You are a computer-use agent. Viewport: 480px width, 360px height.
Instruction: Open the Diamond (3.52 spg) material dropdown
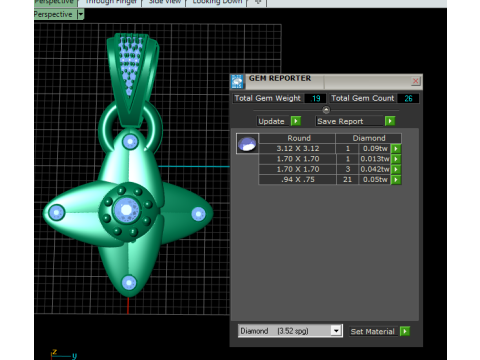tap(336, 331)
